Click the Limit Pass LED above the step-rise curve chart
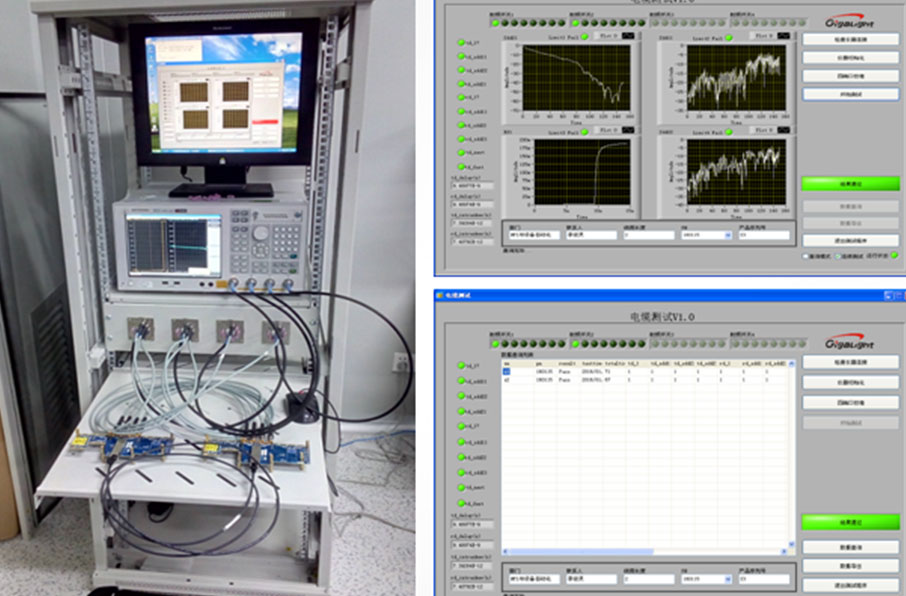This screenshot has height=596, width=906. point(585,132)
